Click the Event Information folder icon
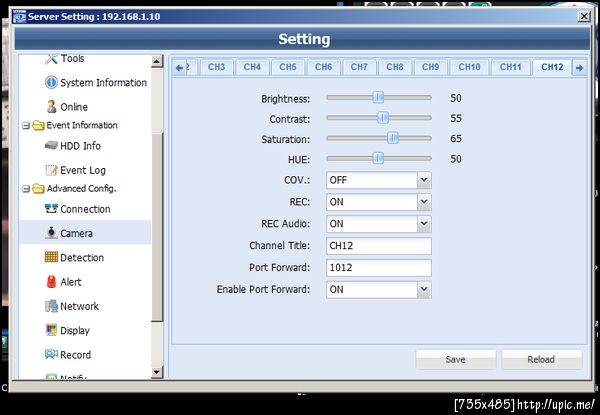 [38, 125]
